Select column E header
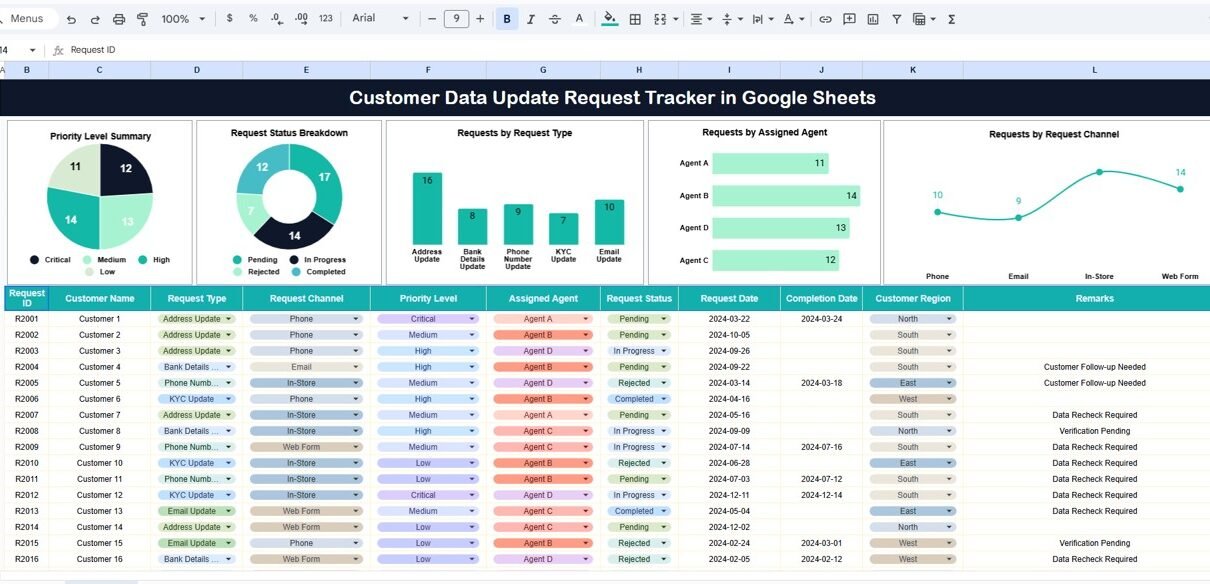Screen dimensions: 1210x584 coord(306,70)
